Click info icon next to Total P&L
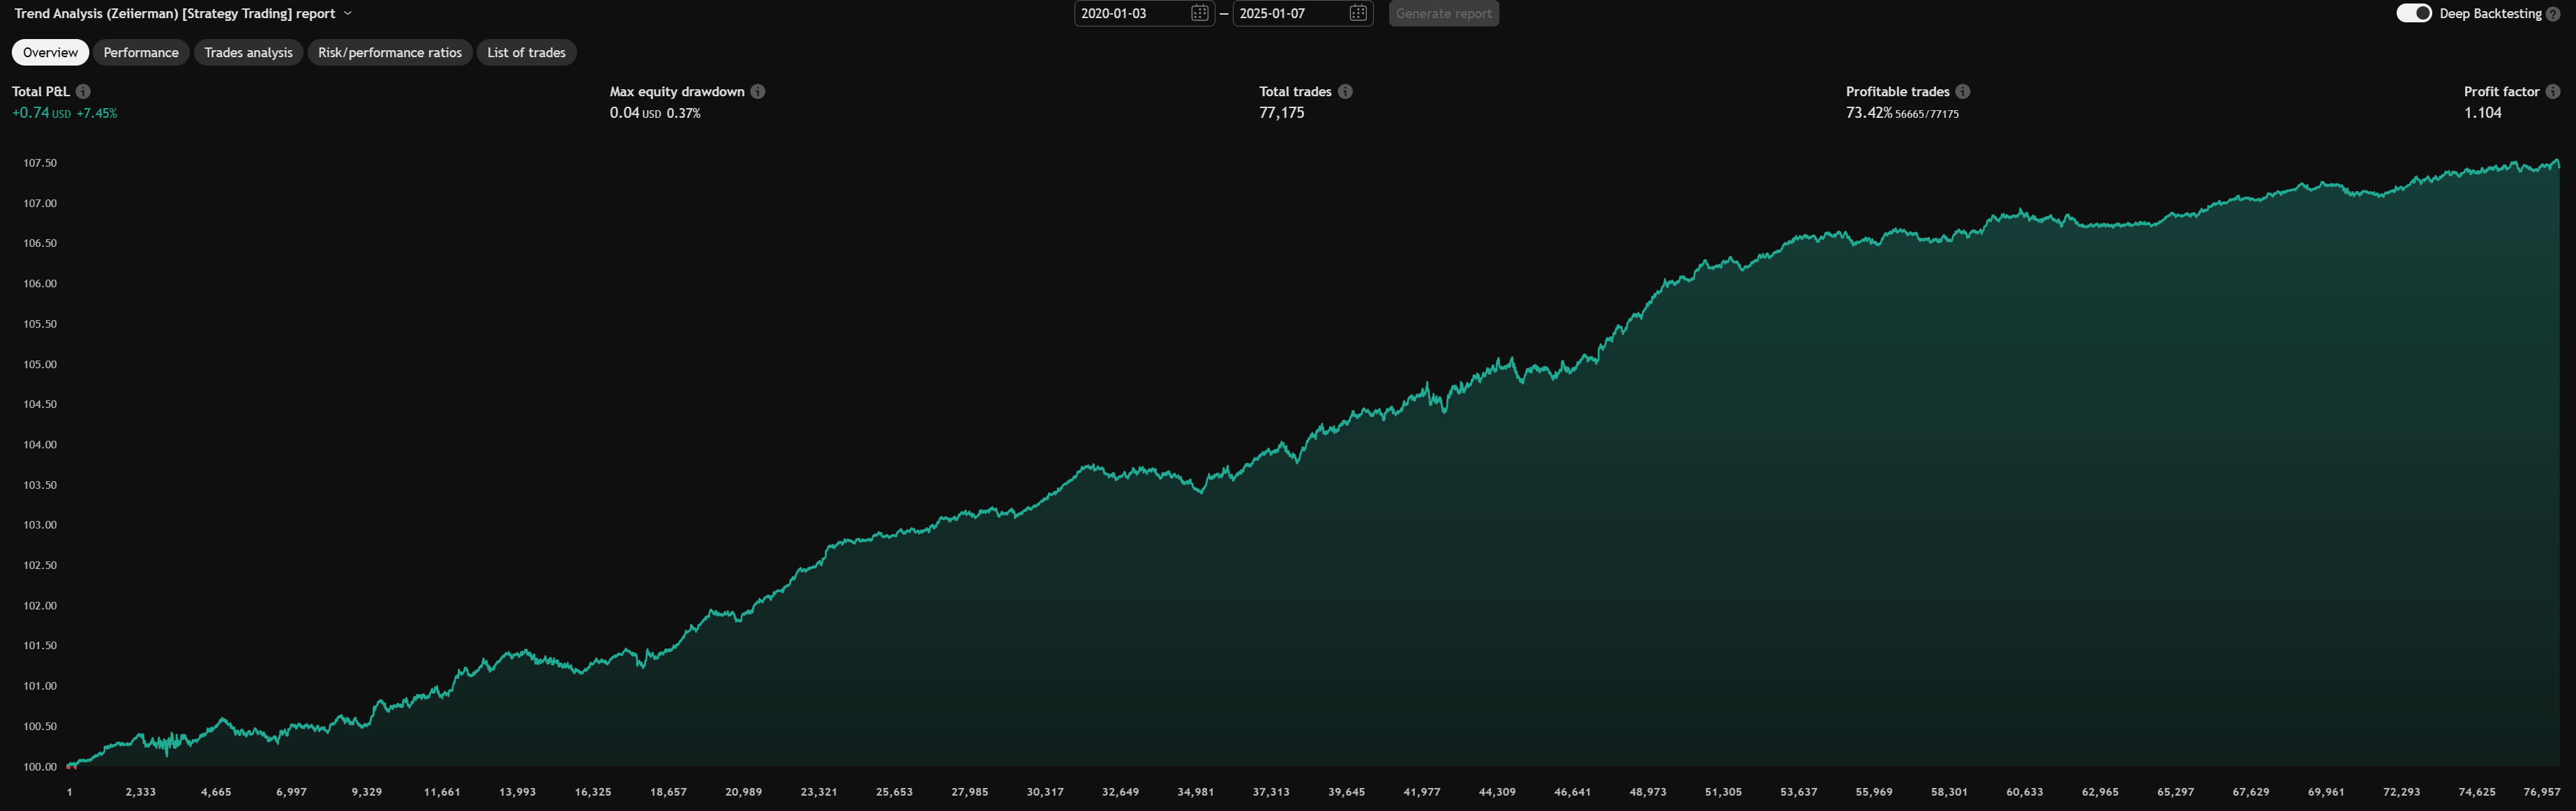 pyautogui.click(x=83, y=91)
